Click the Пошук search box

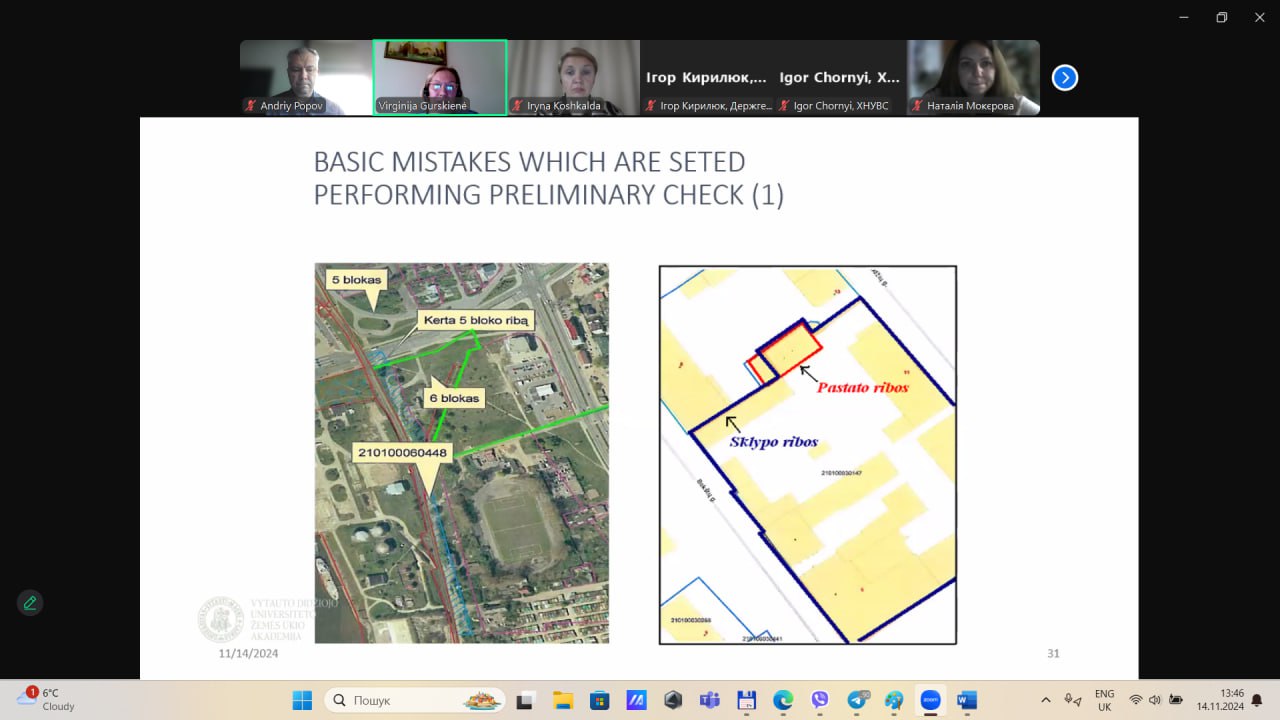(415, 700)
